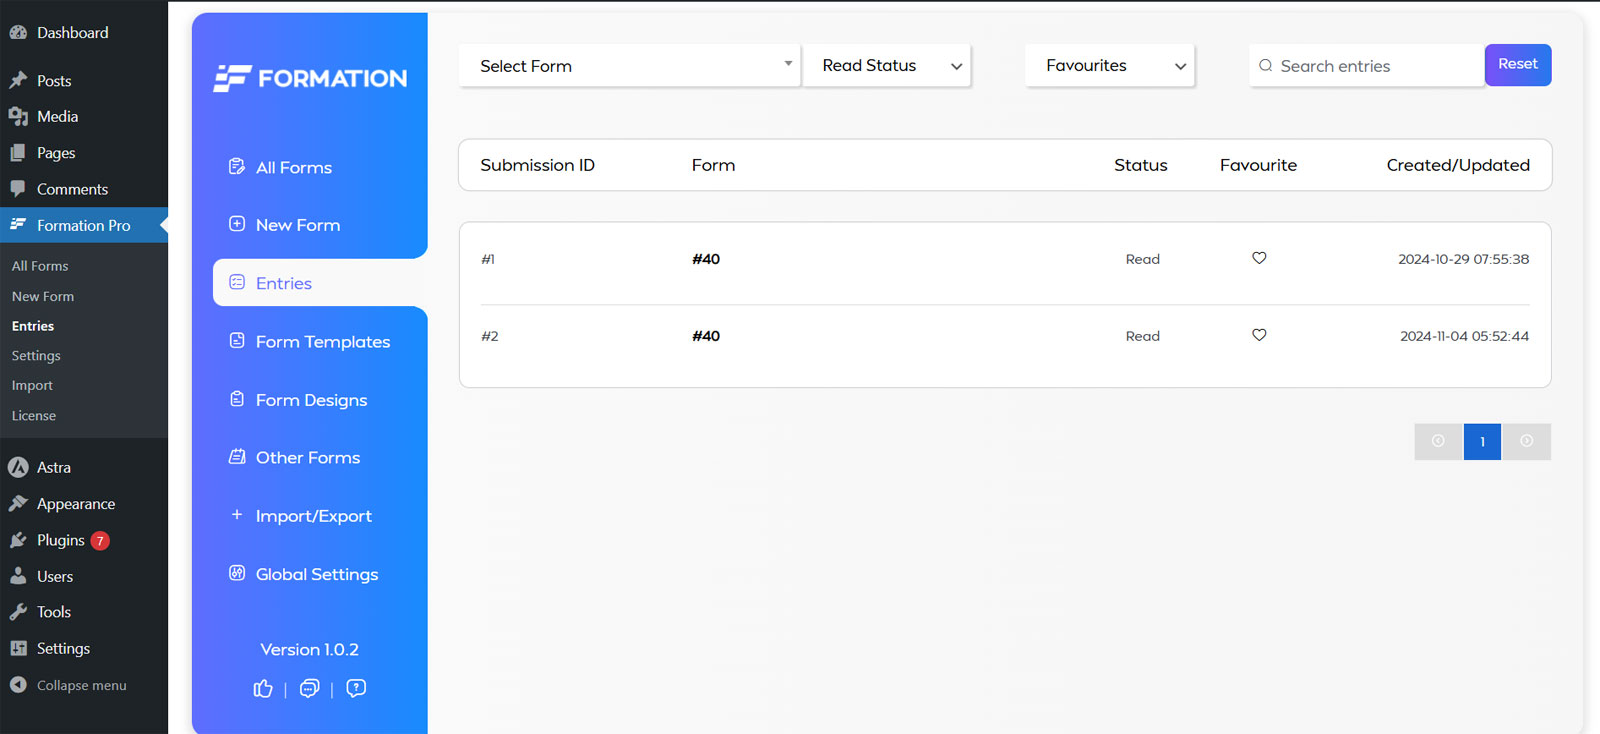Click the Status column header
This screenshot has height=734, width=1600.
click(x=1141, y=165)
